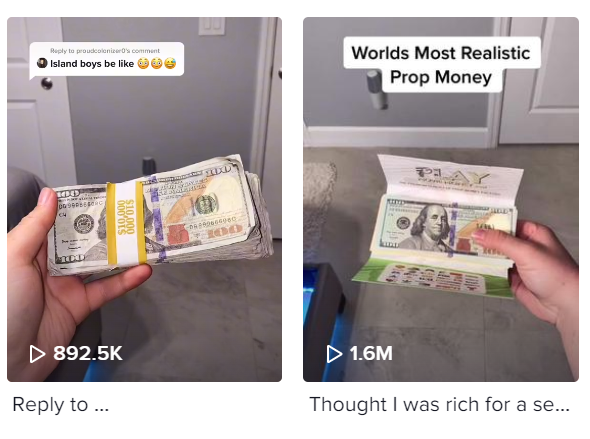Click the 'Prop Money' overlay line

[x=441, y=77]
